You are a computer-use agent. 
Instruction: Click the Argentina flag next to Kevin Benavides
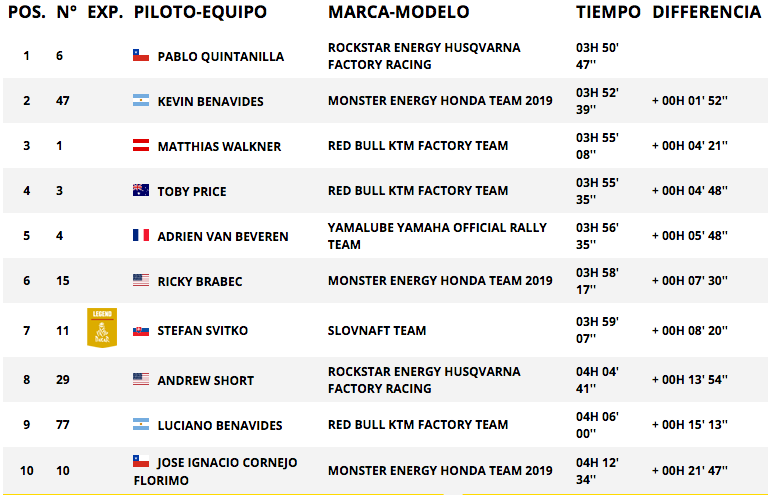click(x=141, y=100)
